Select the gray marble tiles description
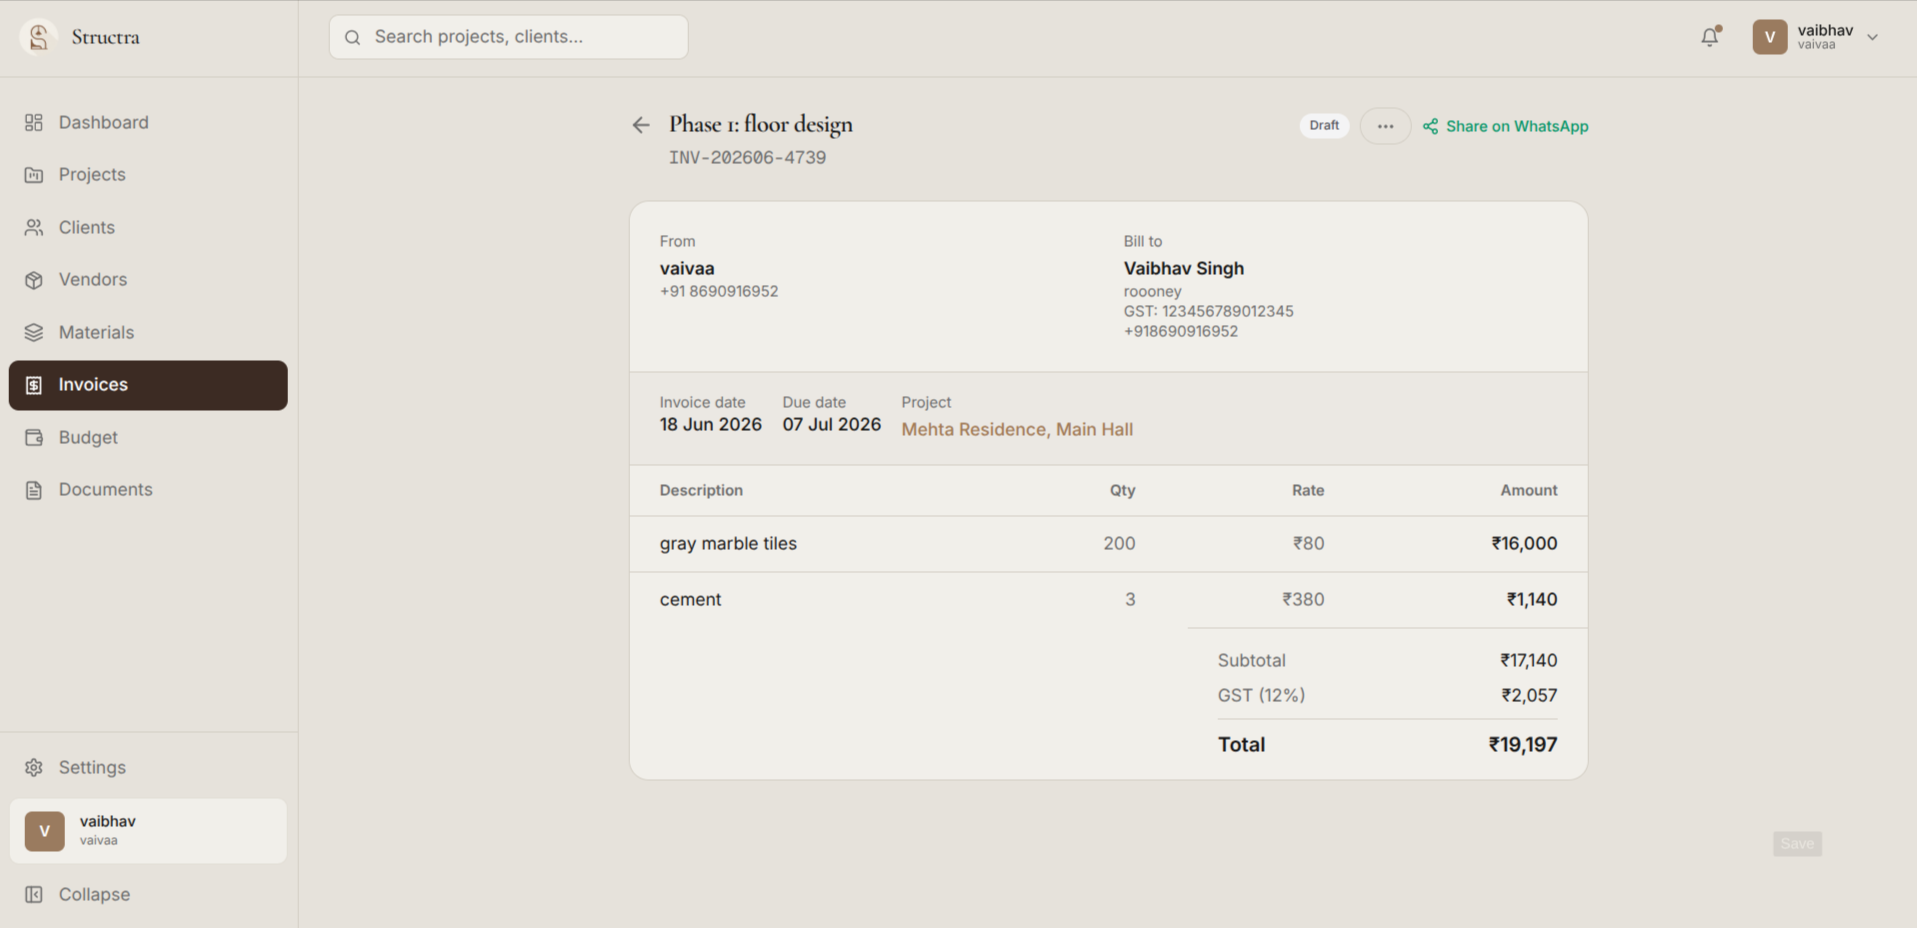Viewport: 1917px width, 928px height. pos(728,543)
